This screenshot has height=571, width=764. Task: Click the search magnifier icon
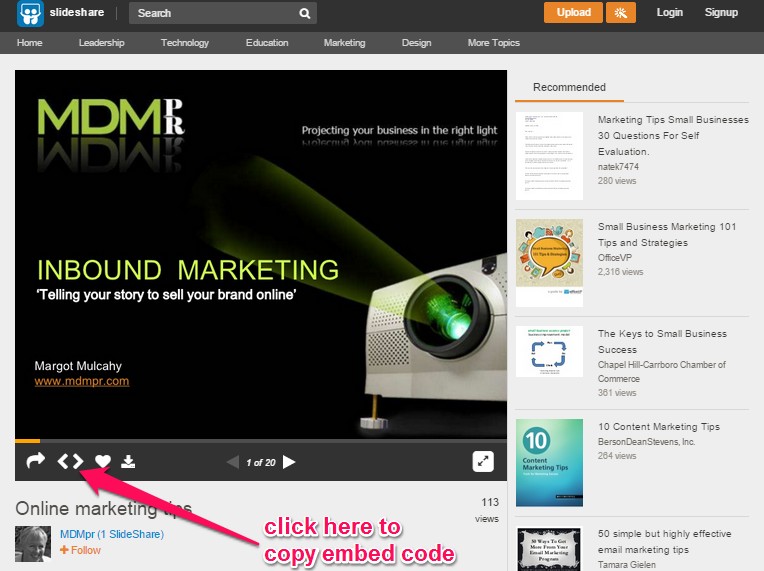point(305,14)
